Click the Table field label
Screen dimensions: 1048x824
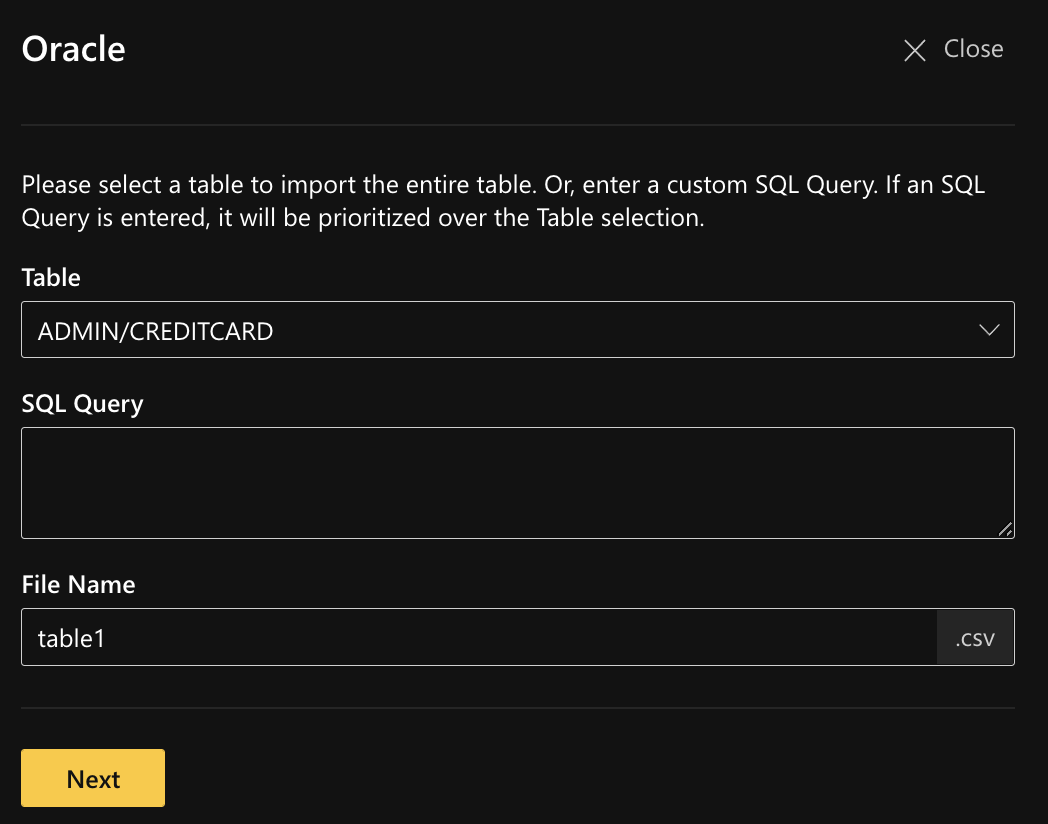point(50,278)
